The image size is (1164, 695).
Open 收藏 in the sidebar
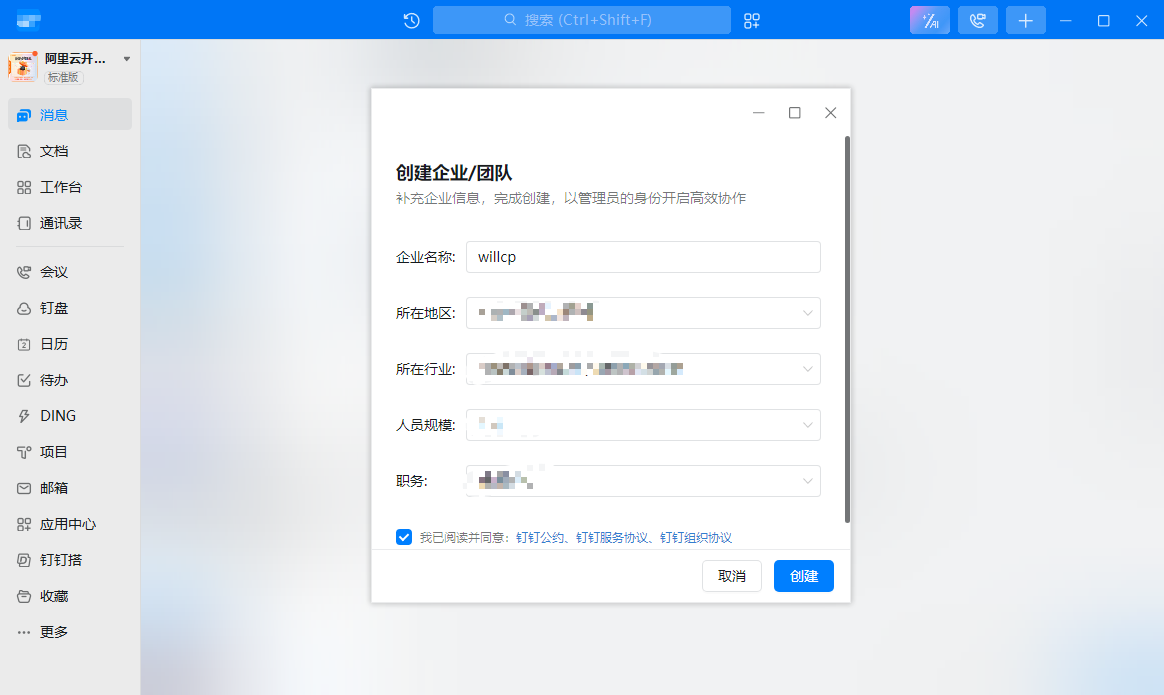[x=70, y=596]
